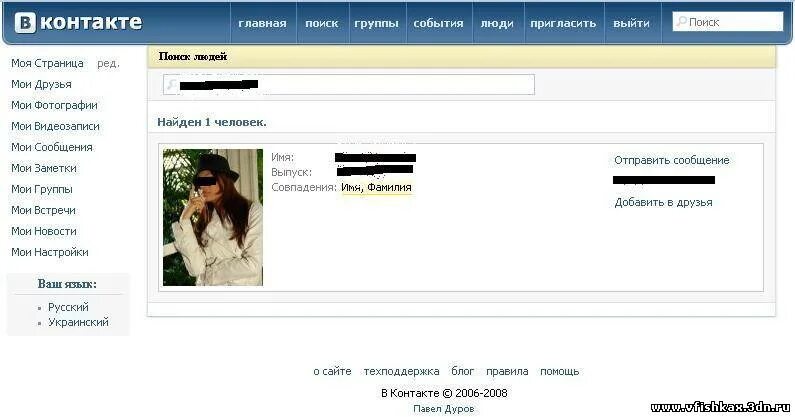Click Отправить сообщение link

[672, 160]
